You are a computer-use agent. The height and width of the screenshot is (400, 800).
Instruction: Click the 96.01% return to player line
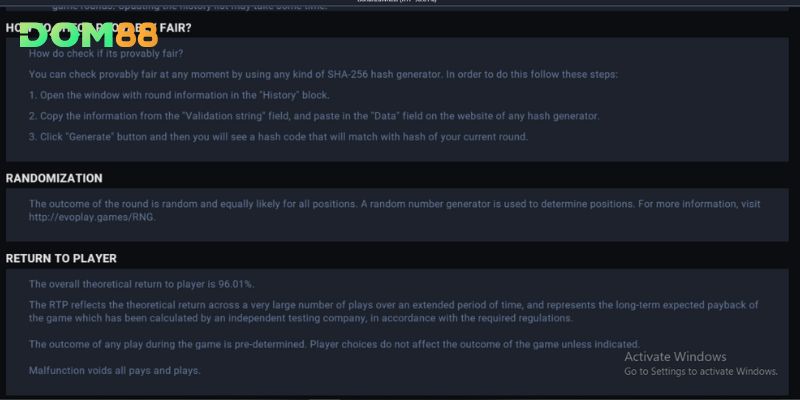[x=141, y=284]
